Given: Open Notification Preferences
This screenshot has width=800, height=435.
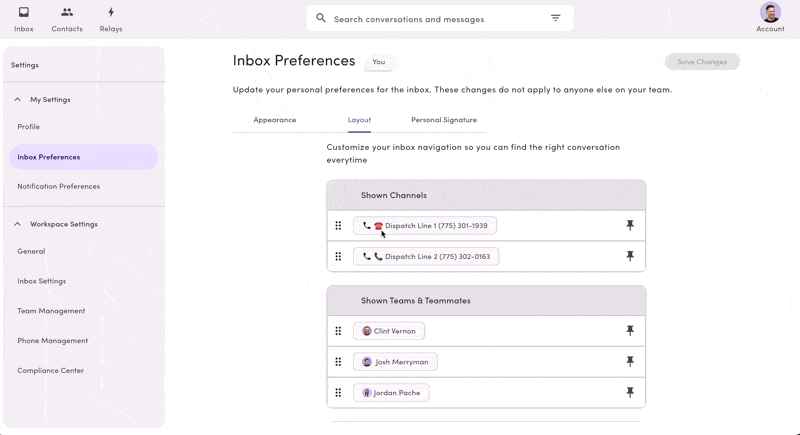Looking at the screenshot, I should tap(59, 186).
